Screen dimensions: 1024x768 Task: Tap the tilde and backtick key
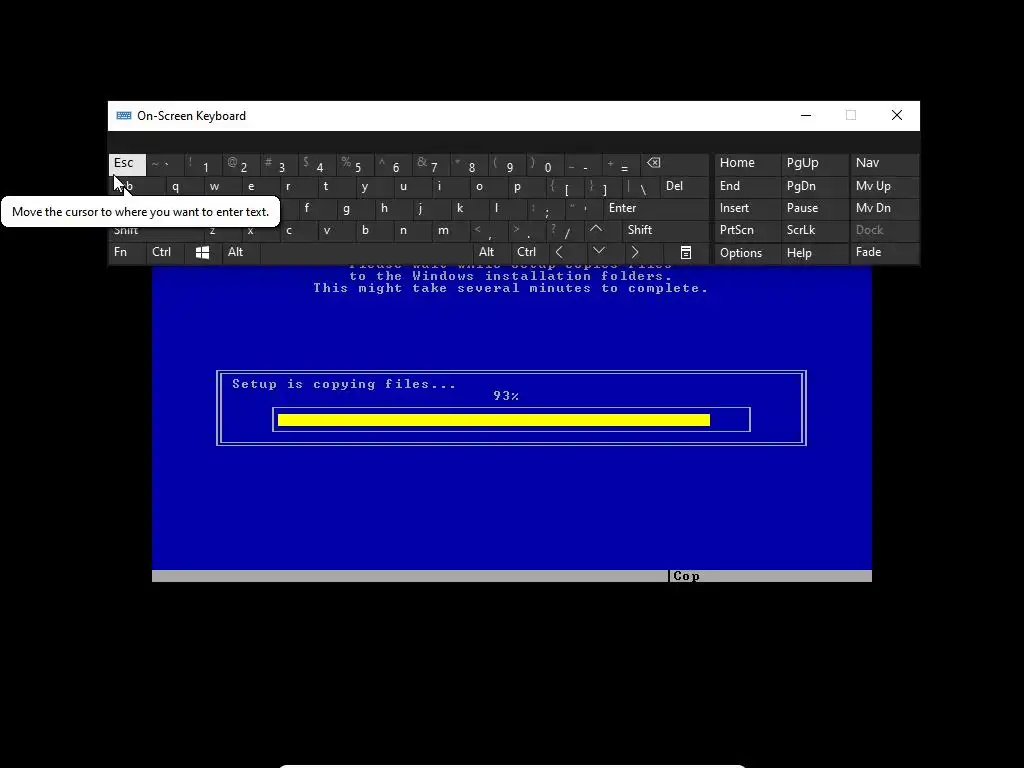(x=165, y=164)
